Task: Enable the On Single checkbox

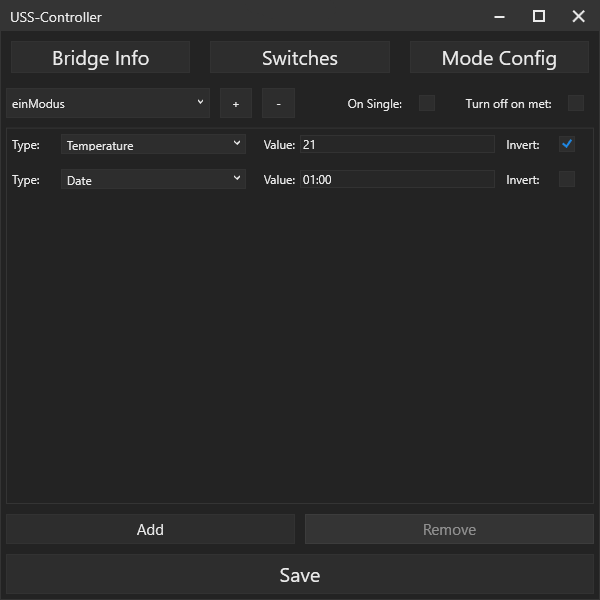Action: 427,103
